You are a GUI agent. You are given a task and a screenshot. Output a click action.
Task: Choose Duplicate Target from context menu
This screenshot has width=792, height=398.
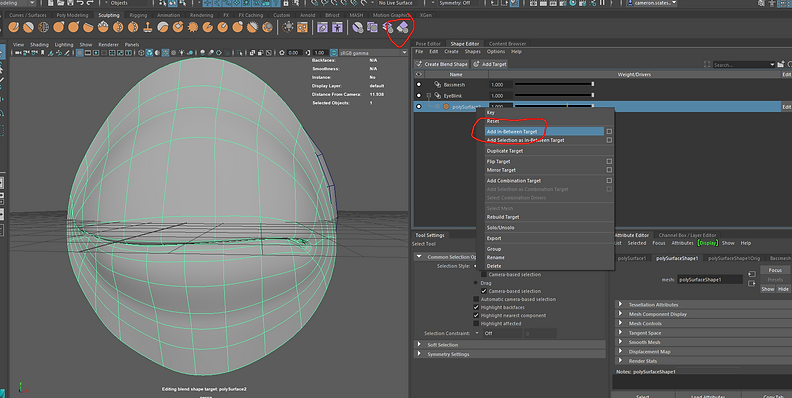[x=505, y=151]
